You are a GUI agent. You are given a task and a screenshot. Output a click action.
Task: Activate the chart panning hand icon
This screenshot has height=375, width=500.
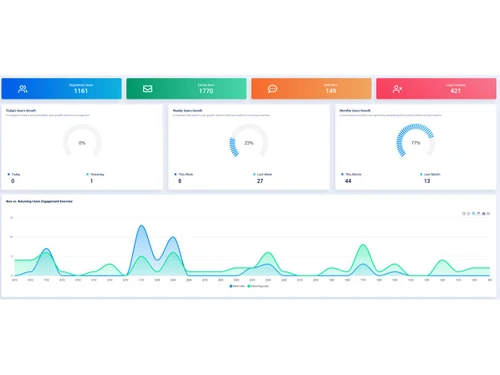click(x=479, y=213)
